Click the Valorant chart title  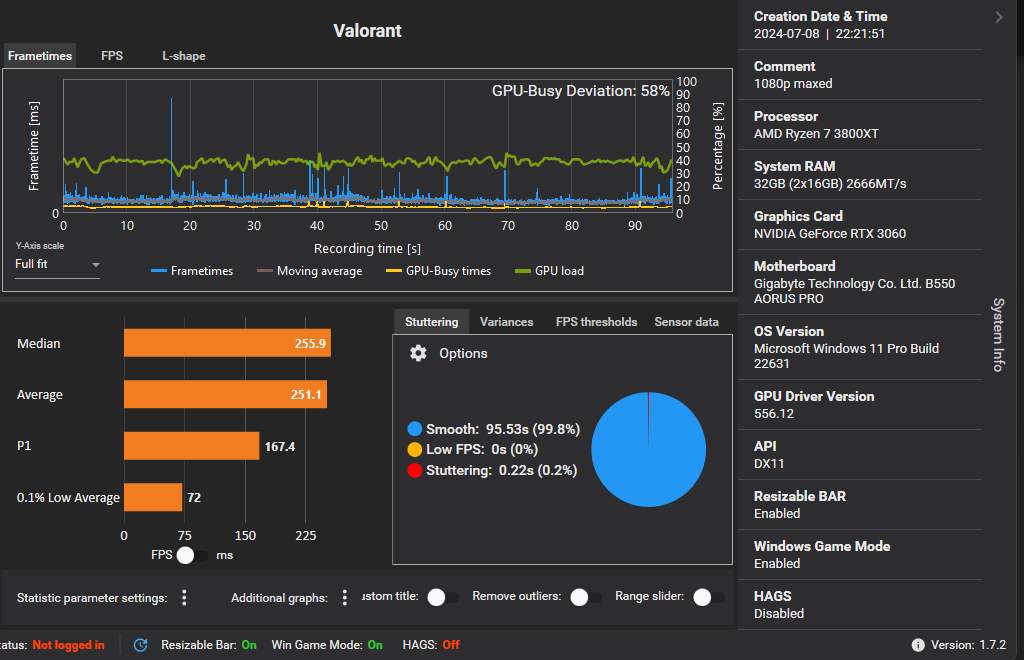coord(368,31)
